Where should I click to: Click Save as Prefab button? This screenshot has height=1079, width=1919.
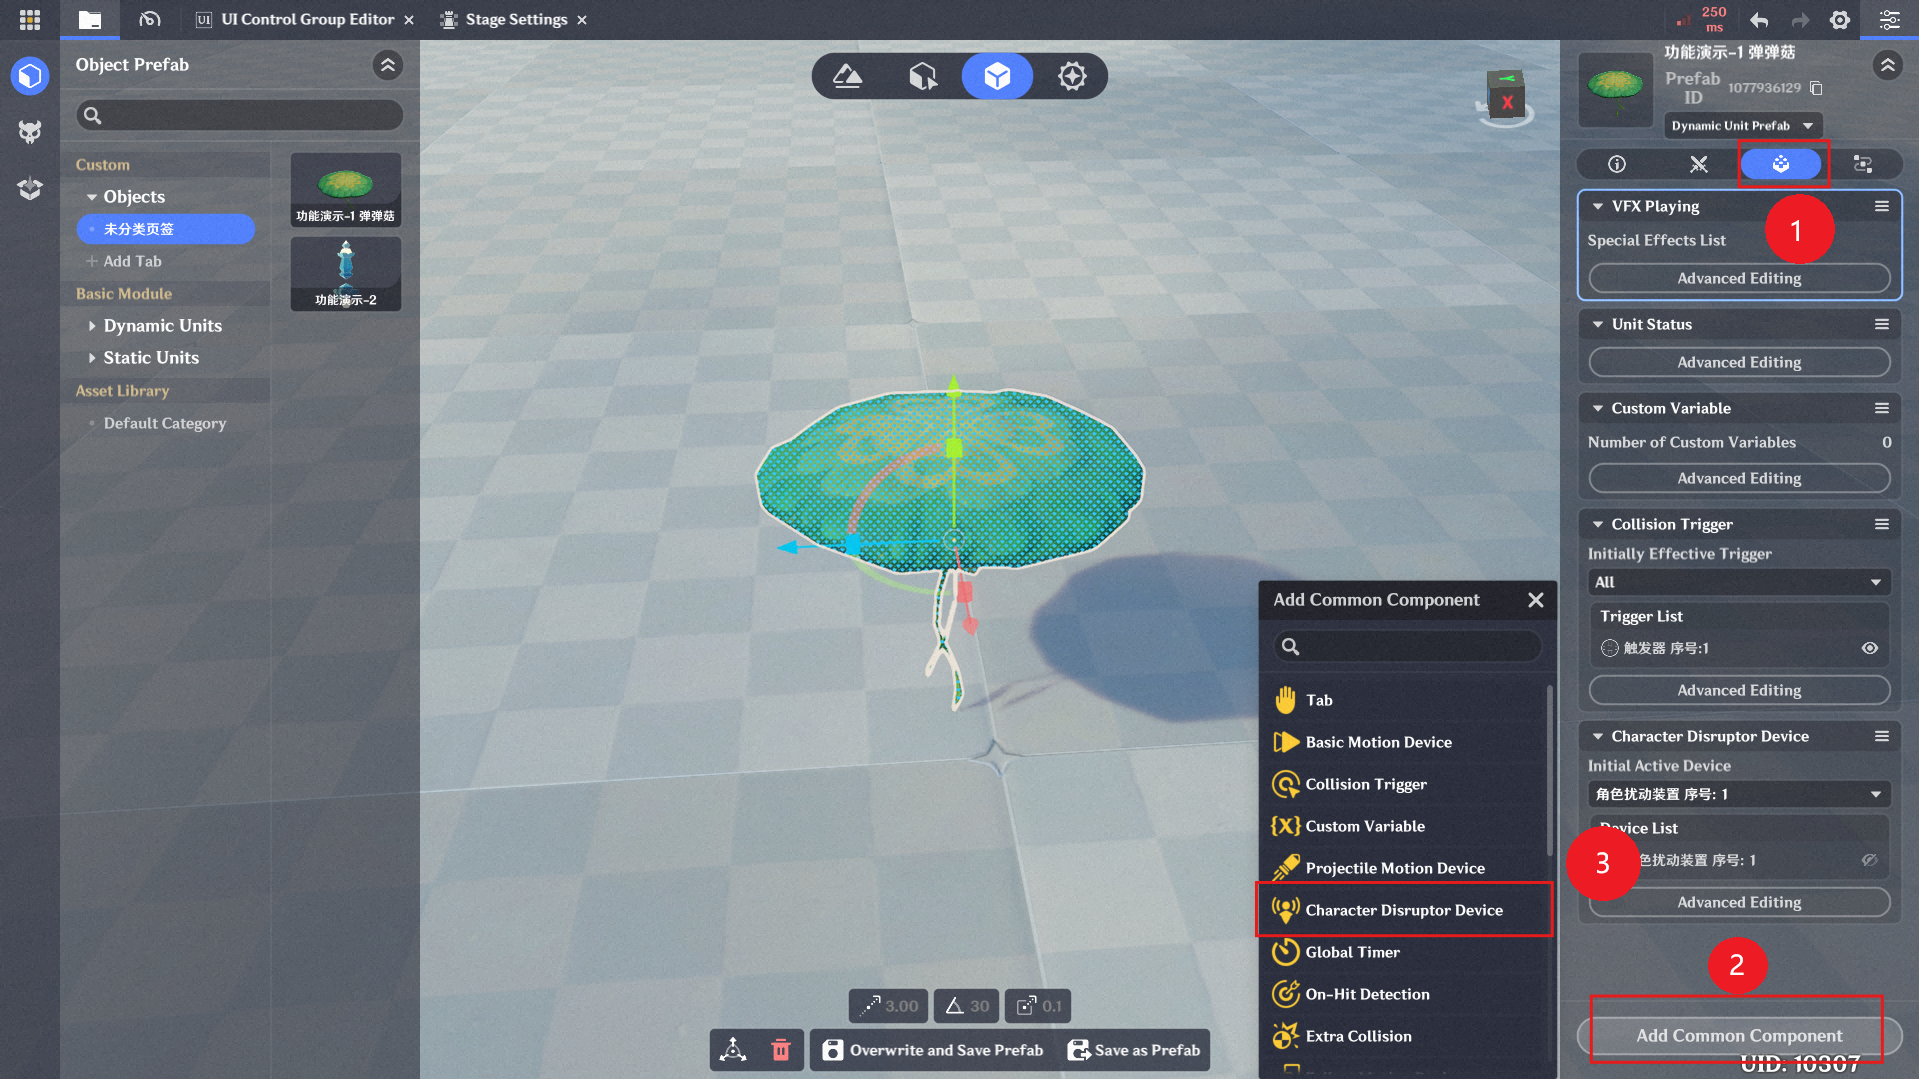click(x=1134, y=1050)
